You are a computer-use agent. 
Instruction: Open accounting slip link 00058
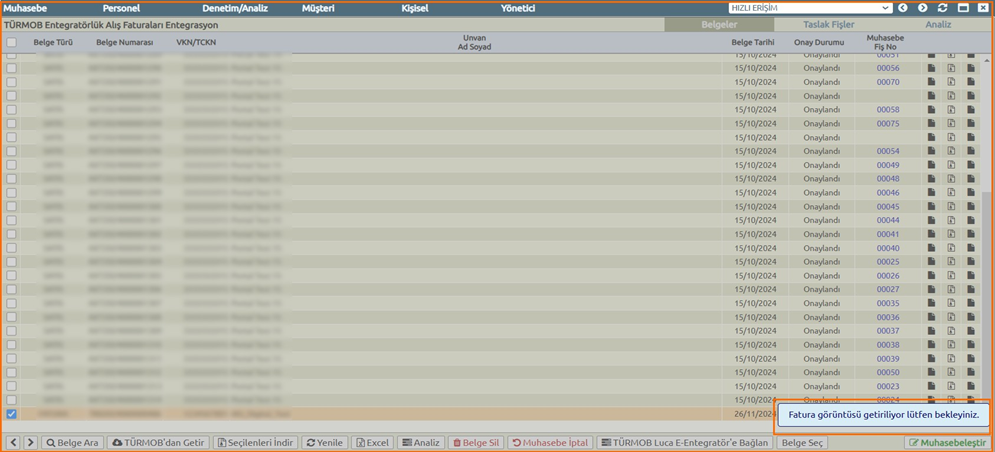click(x=888, y=110)
